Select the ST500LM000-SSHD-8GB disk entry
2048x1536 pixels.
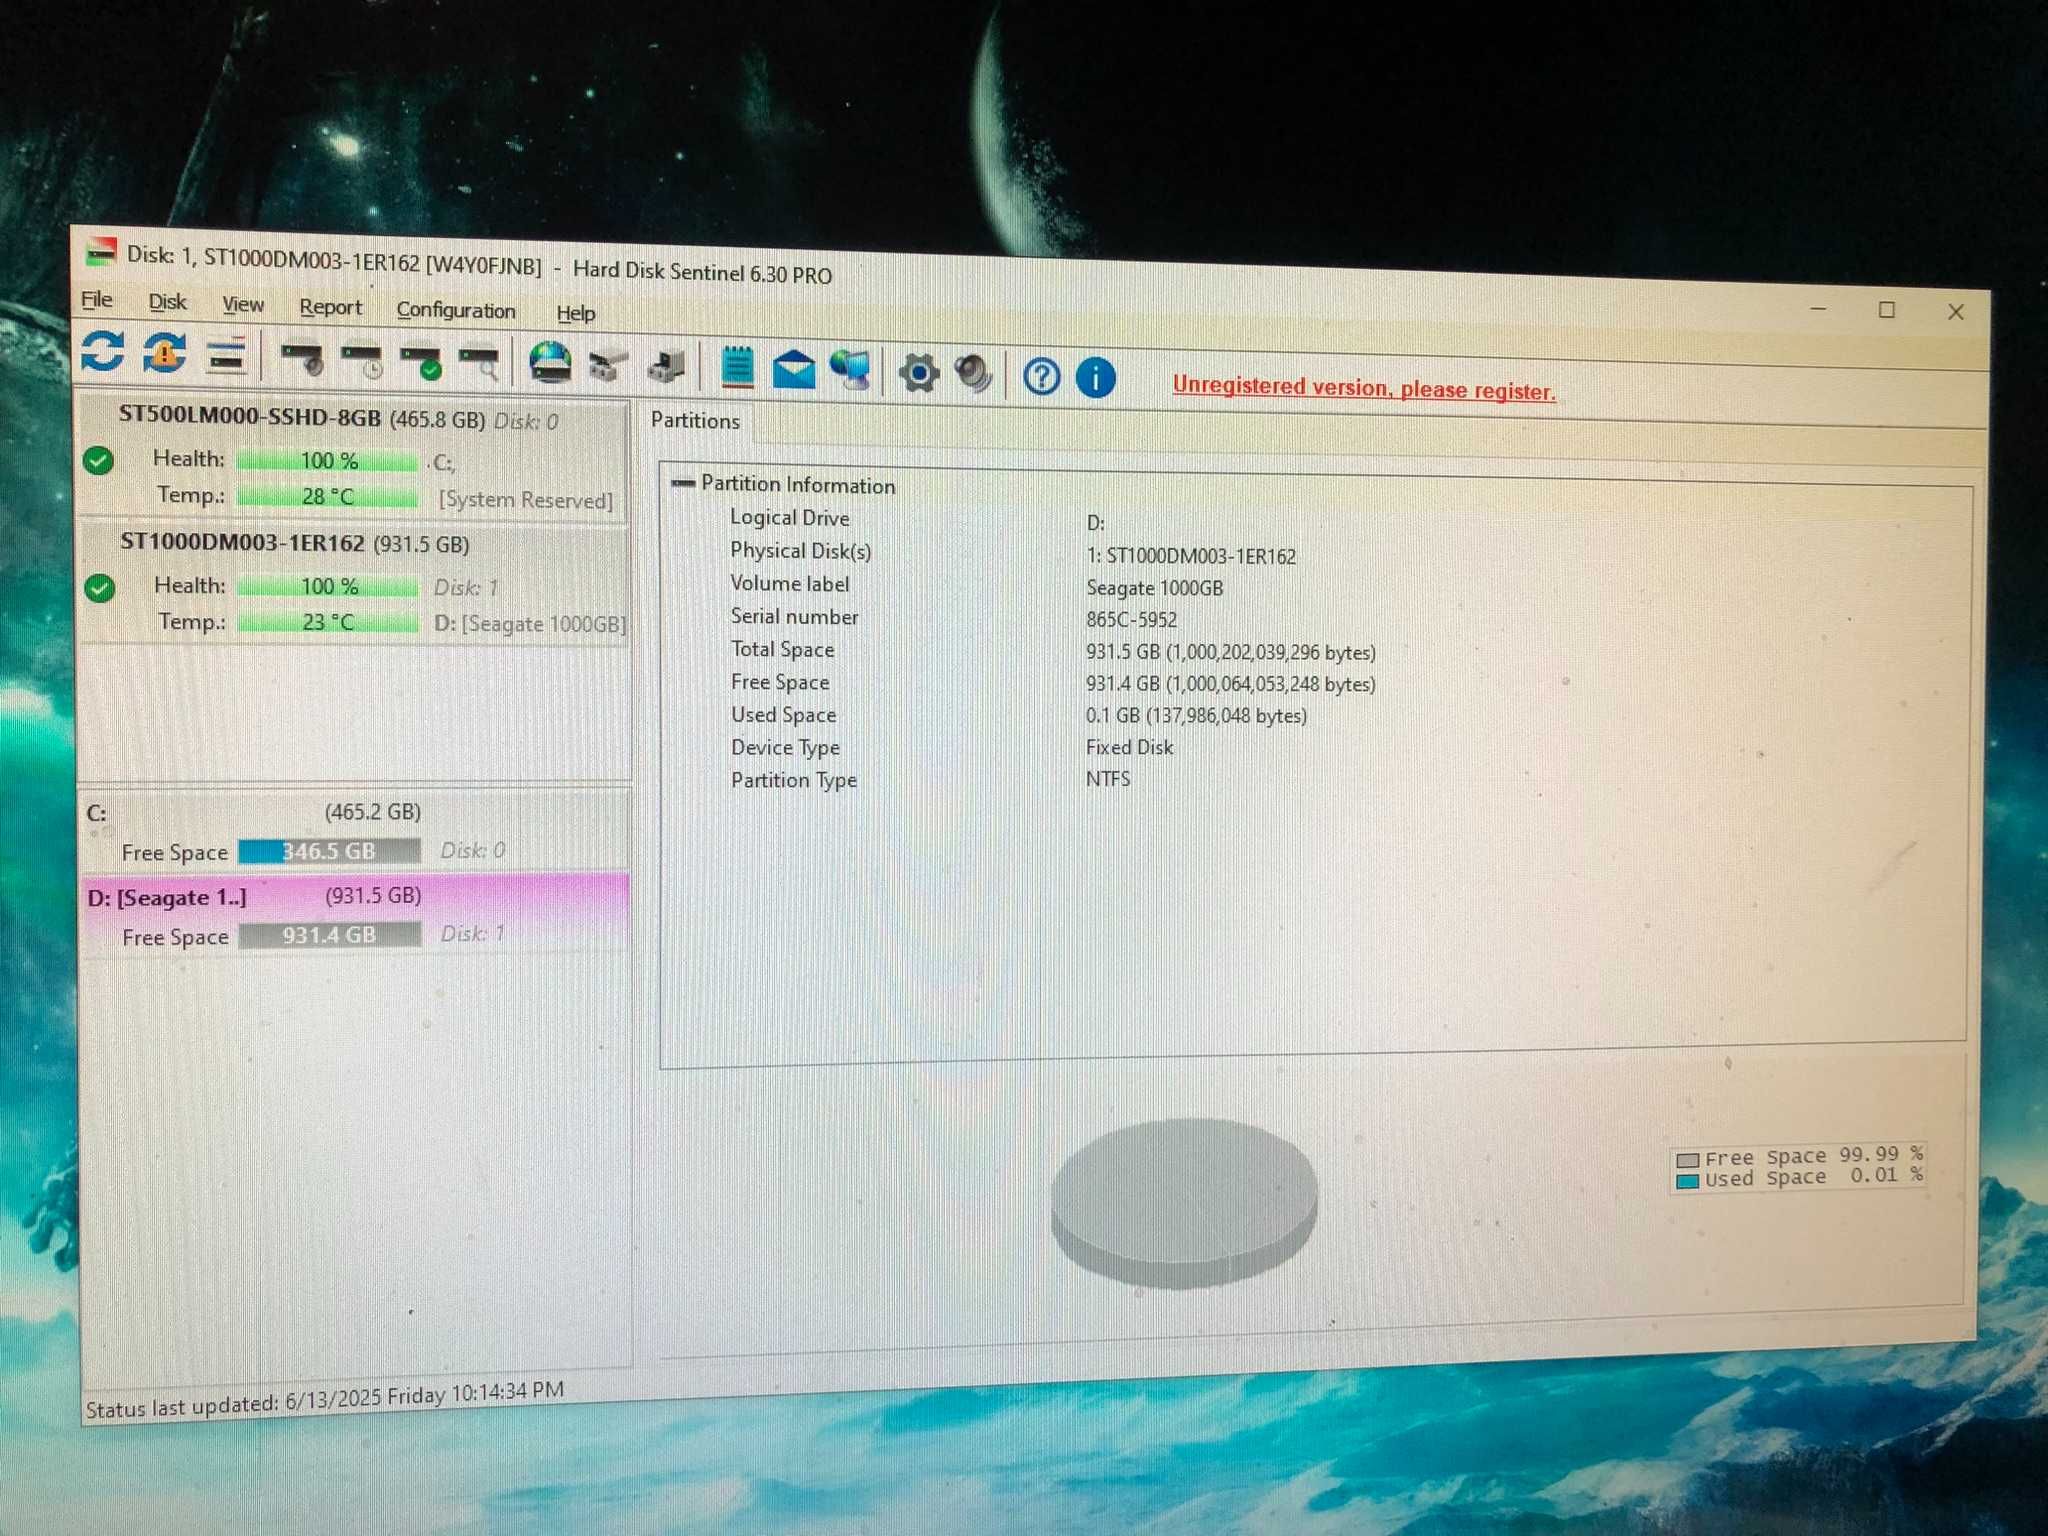[352, 460]
